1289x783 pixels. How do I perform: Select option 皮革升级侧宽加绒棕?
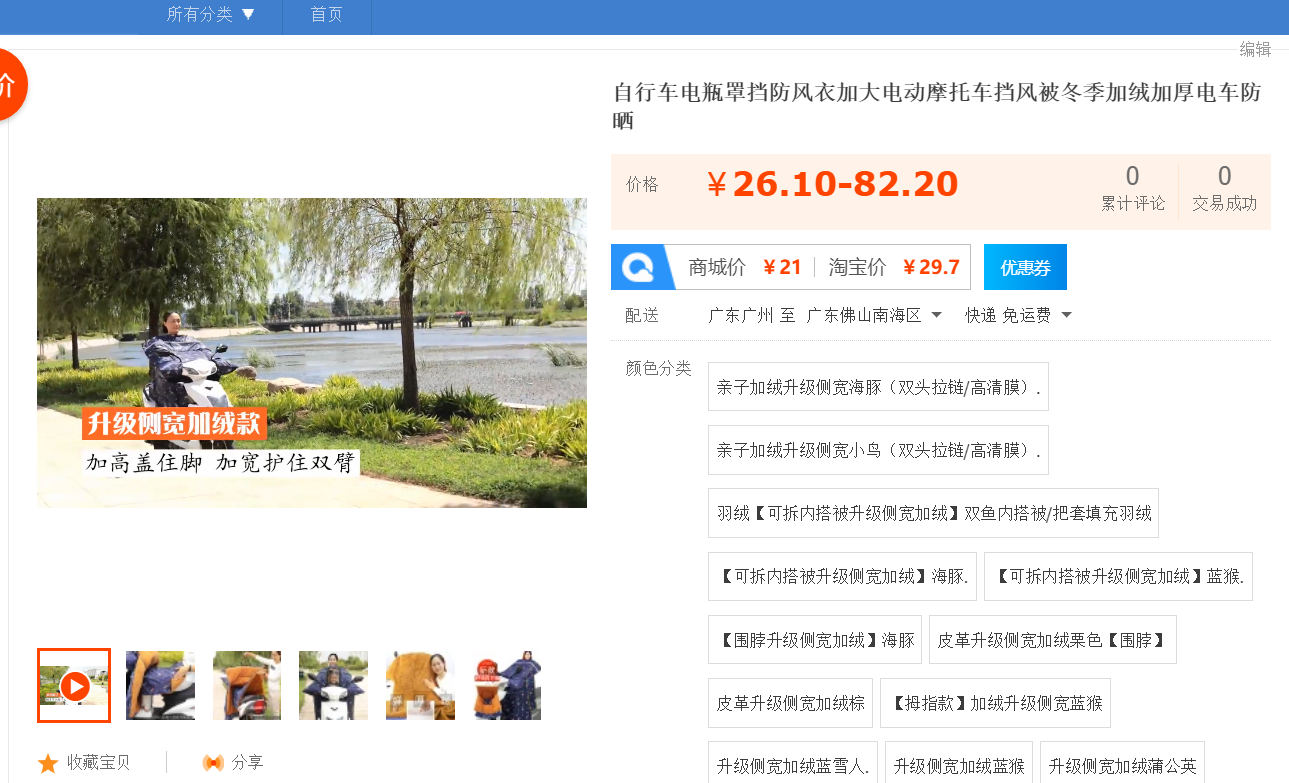pyautogui.click(x=790, y=703)
